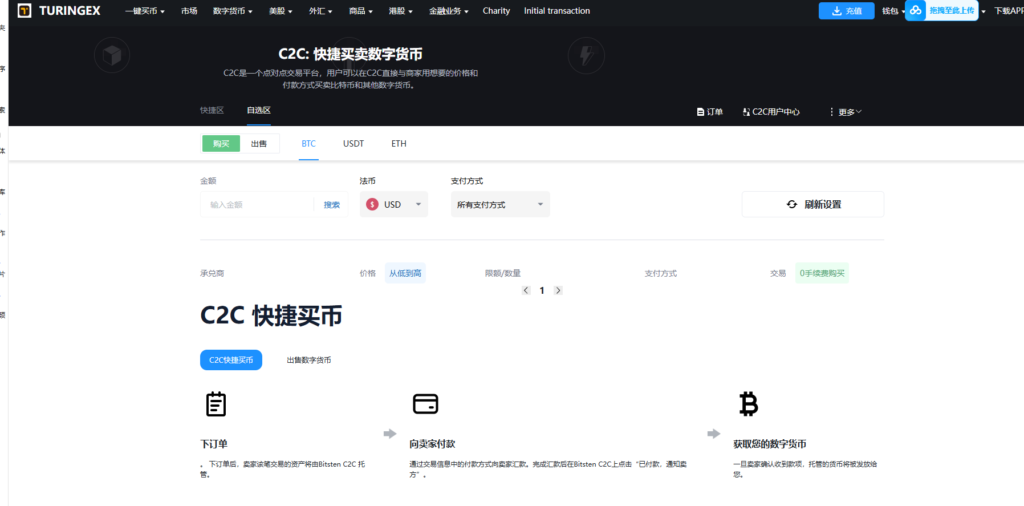1024x506 pixels.
Task: Open the 港股 dropdown menu
Action: coord(401,11)
